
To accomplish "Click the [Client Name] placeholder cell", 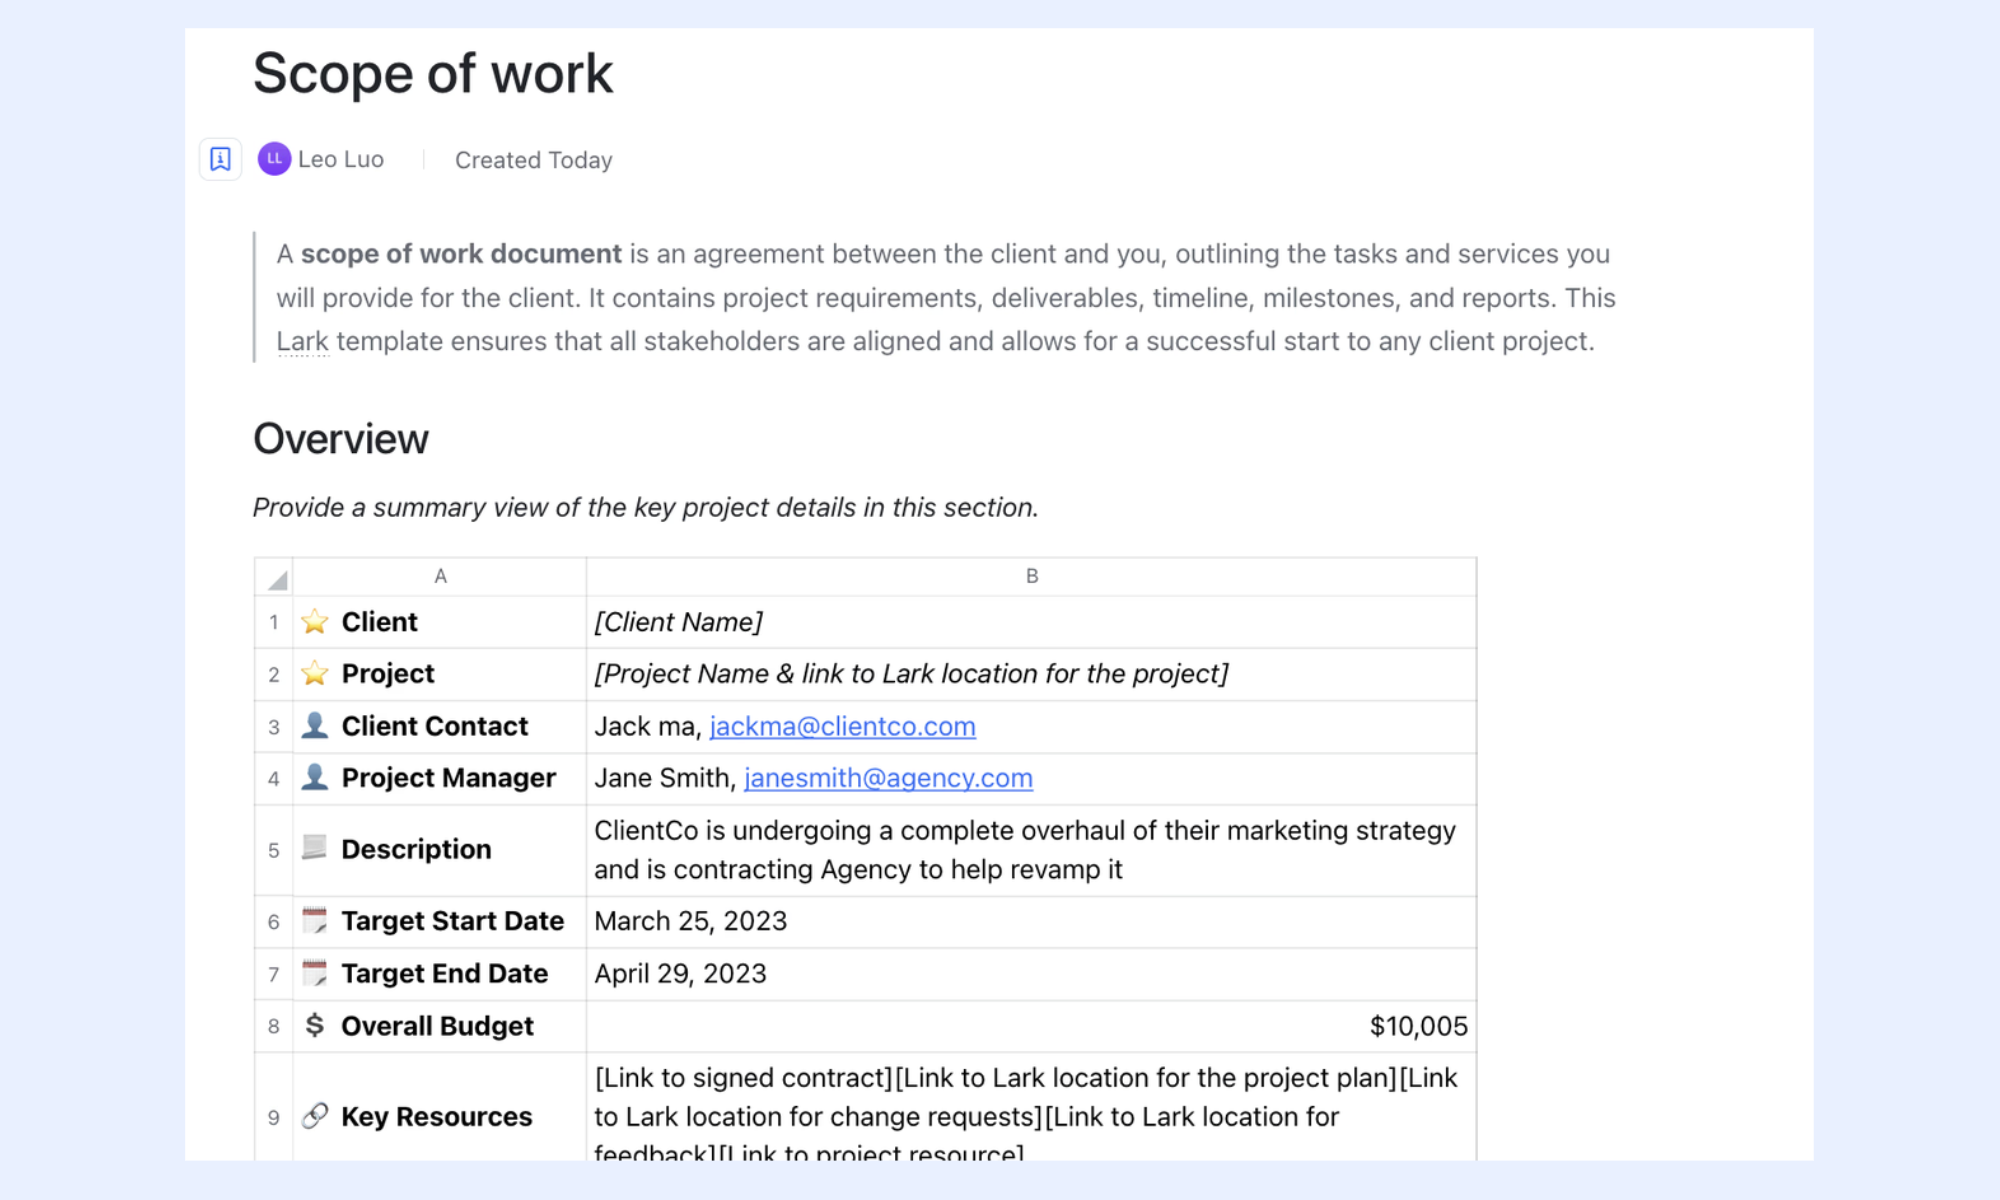I will pyautogui.click(x=1032, y=622).
